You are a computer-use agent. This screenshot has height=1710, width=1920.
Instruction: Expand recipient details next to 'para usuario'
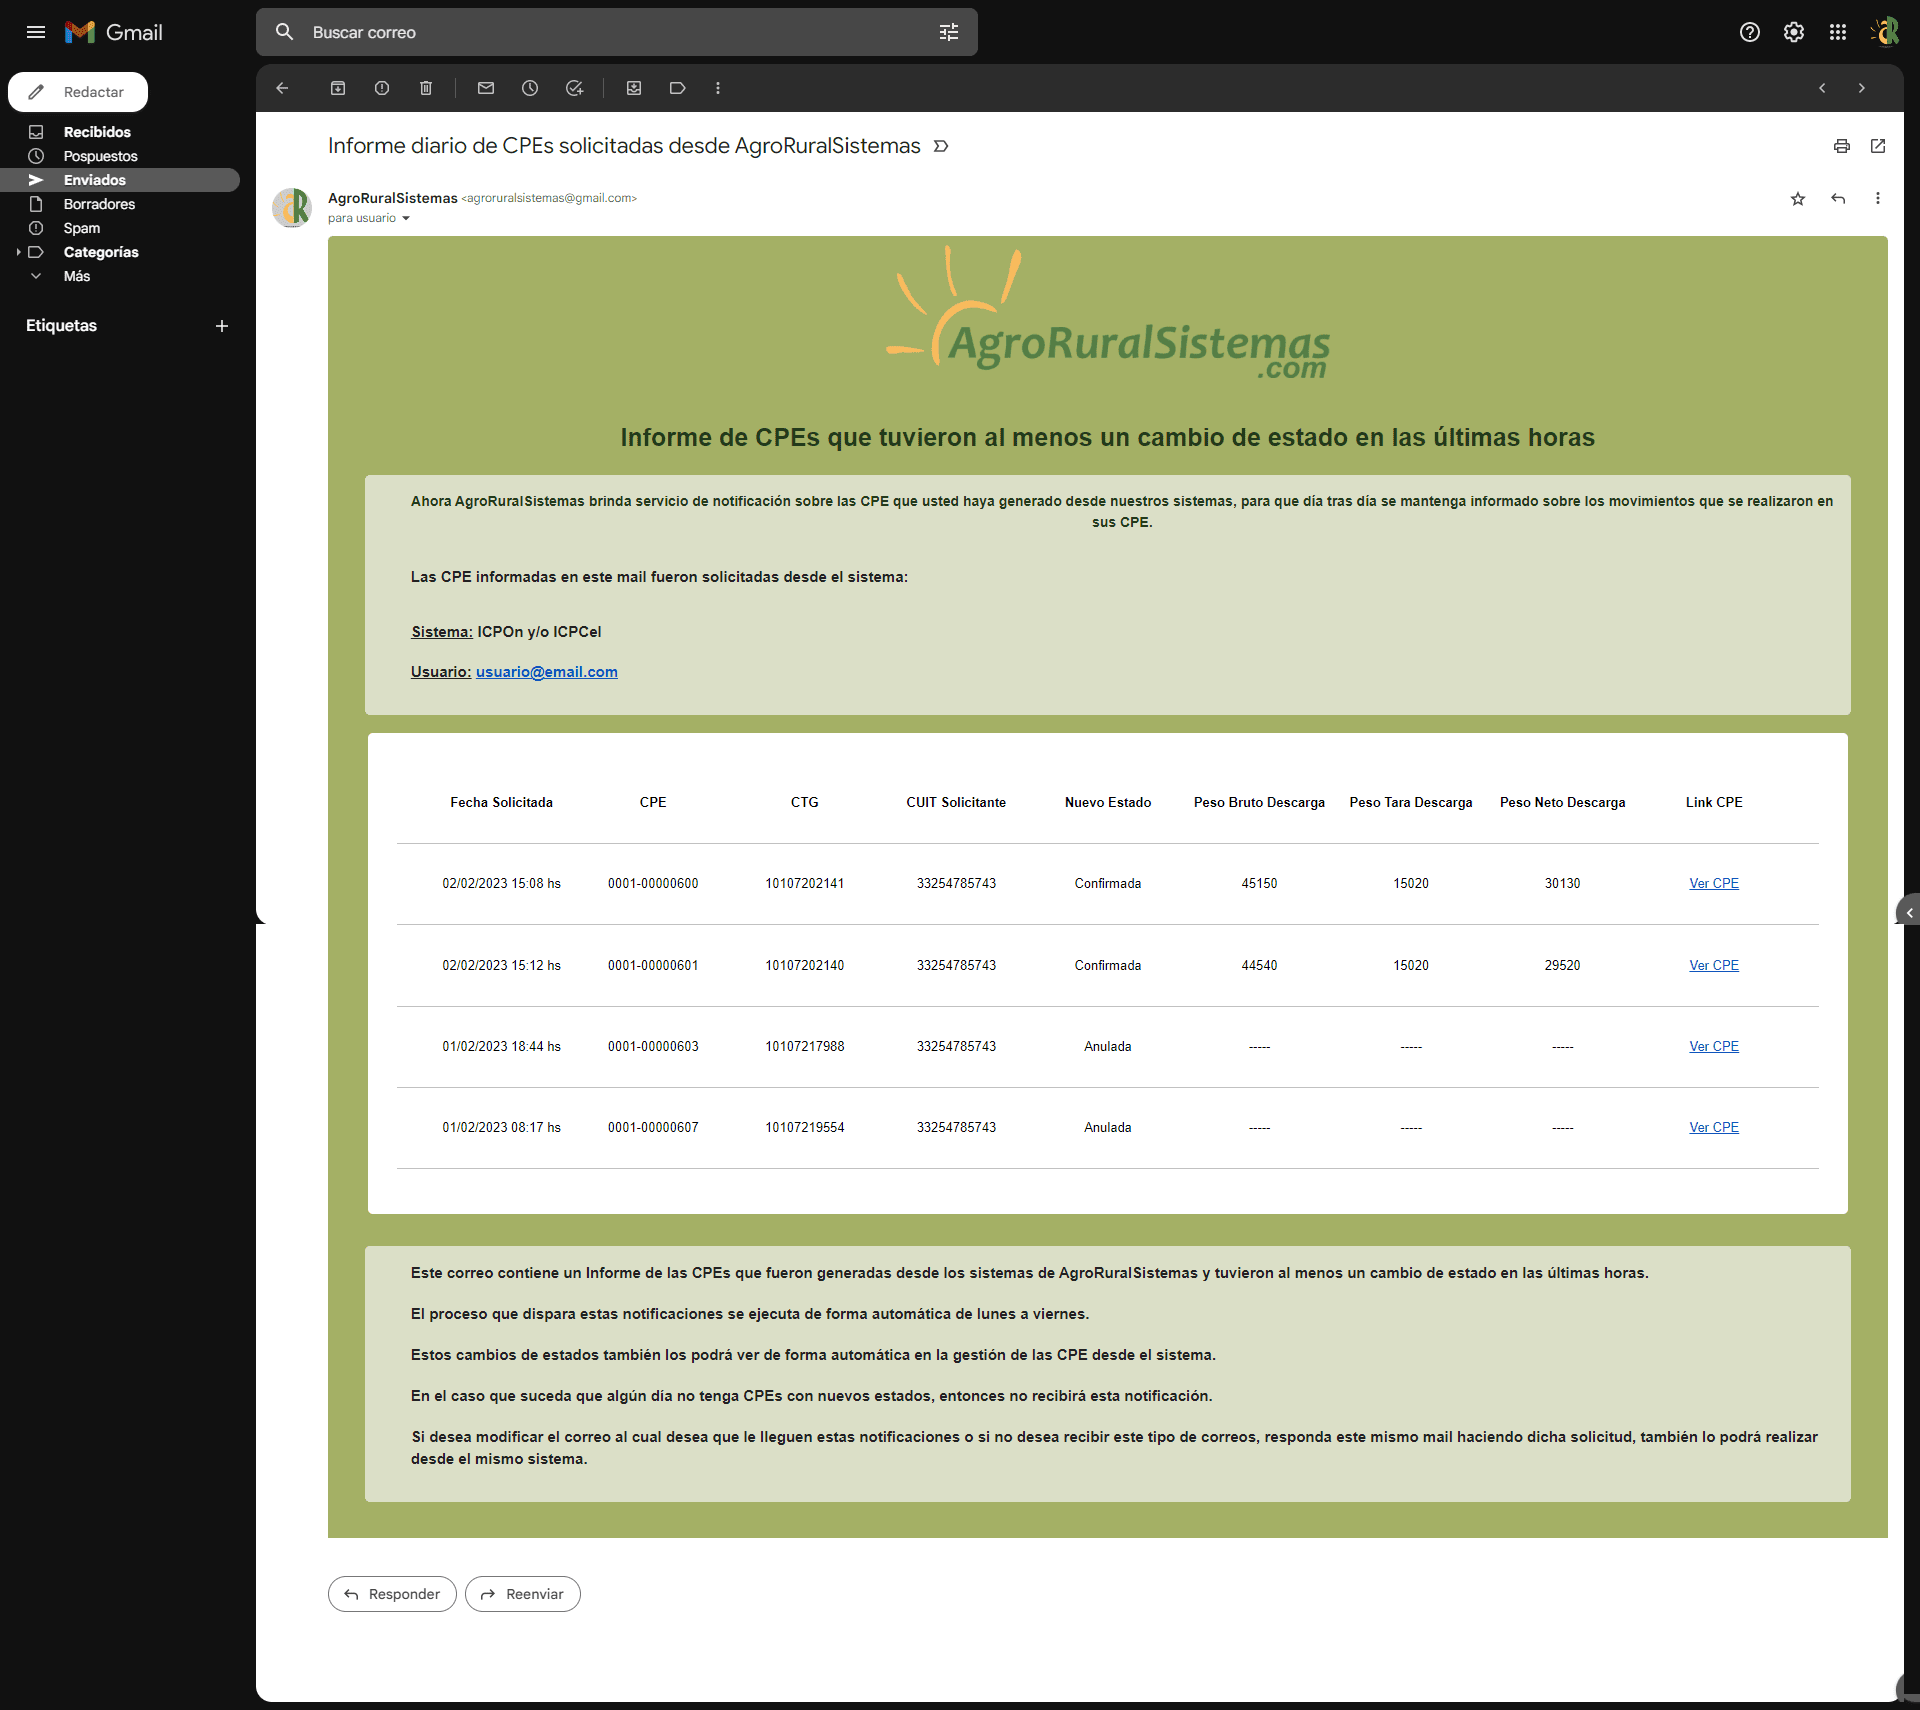[406, 218]
